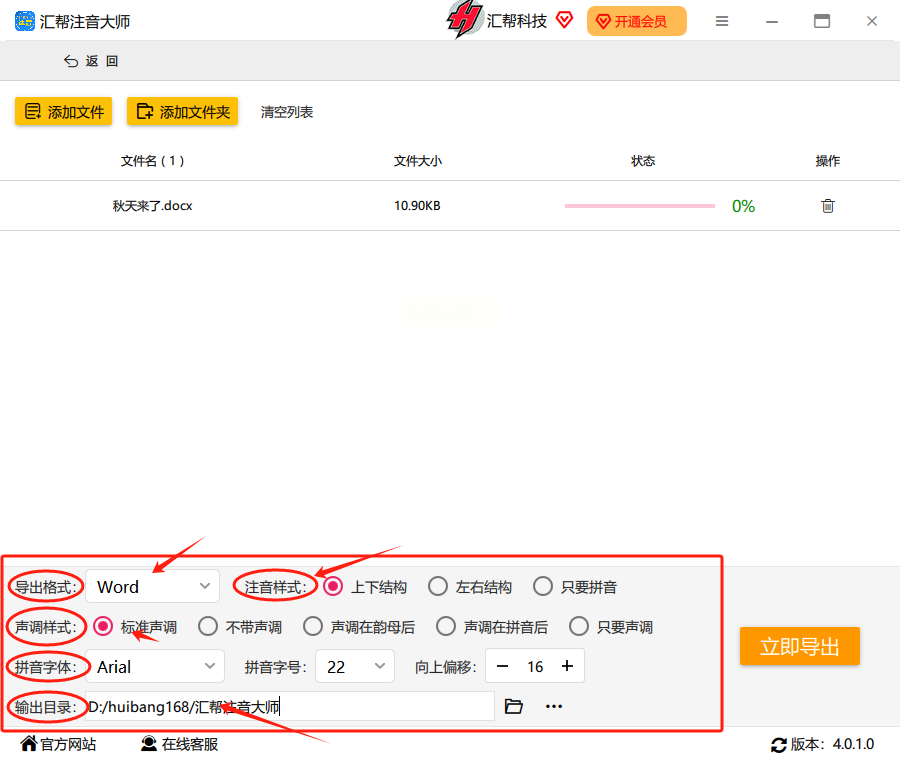Click the 版本: 4.0.1.0 text
Screen dimensions: 900x760
pos(832,745)
